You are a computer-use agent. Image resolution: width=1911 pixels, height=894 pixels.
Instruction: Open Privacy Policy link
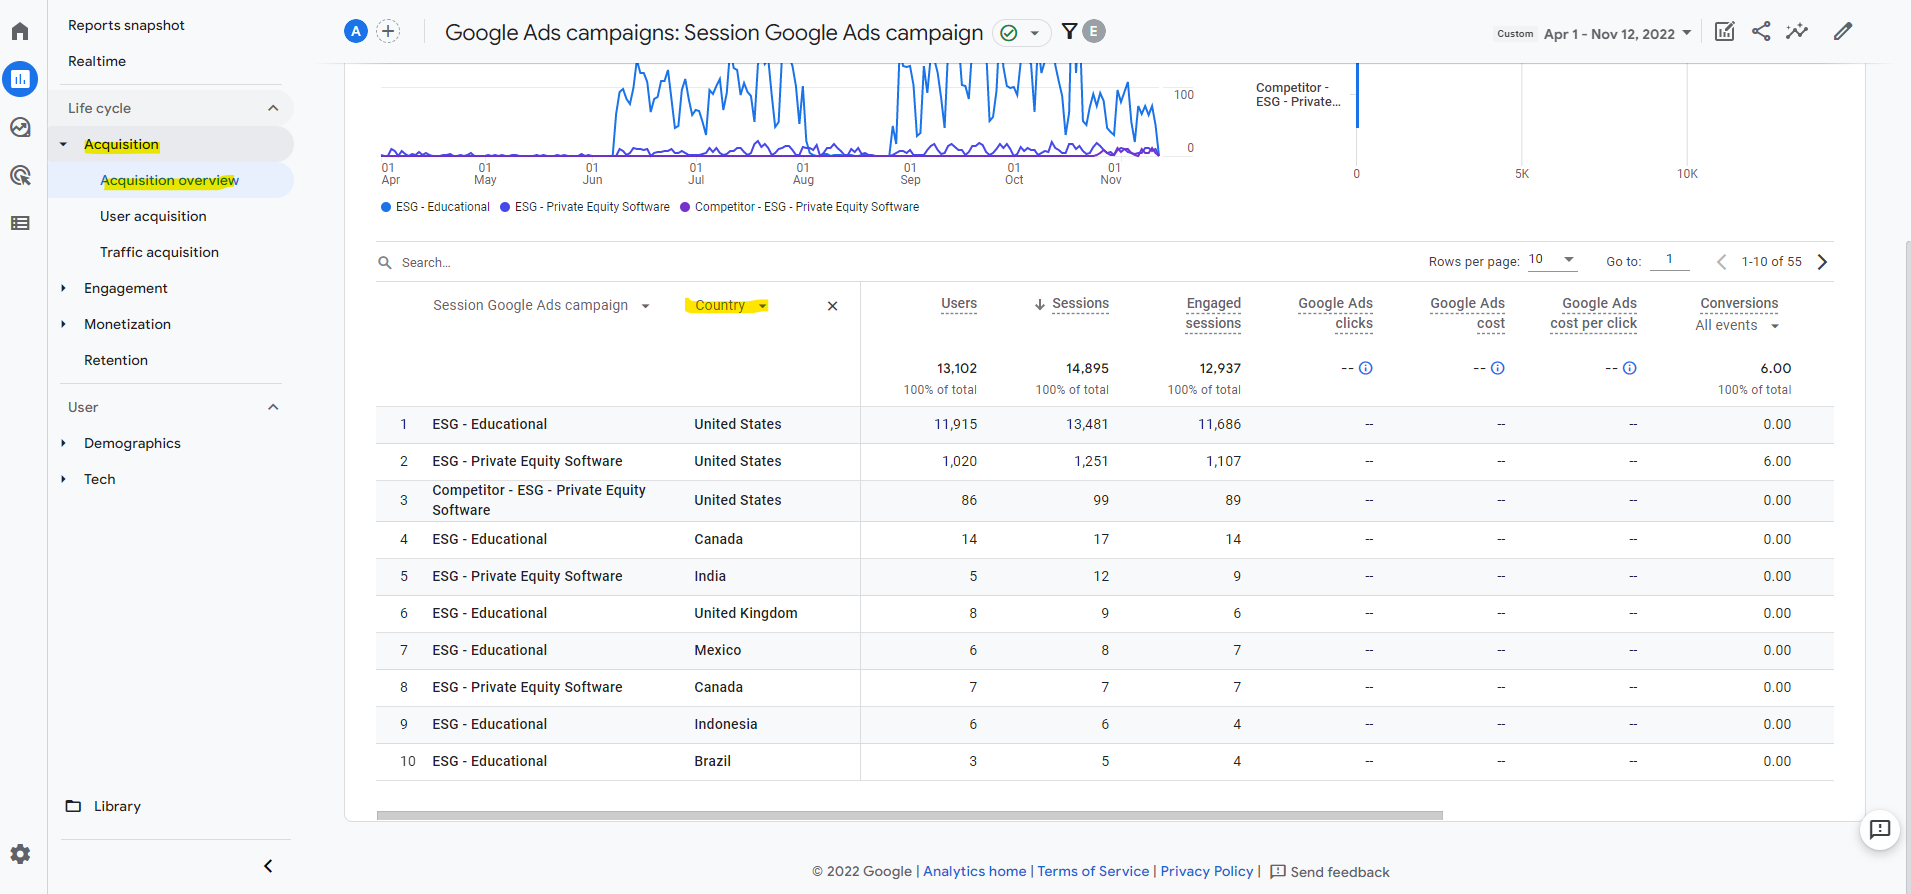point(1207,871)
